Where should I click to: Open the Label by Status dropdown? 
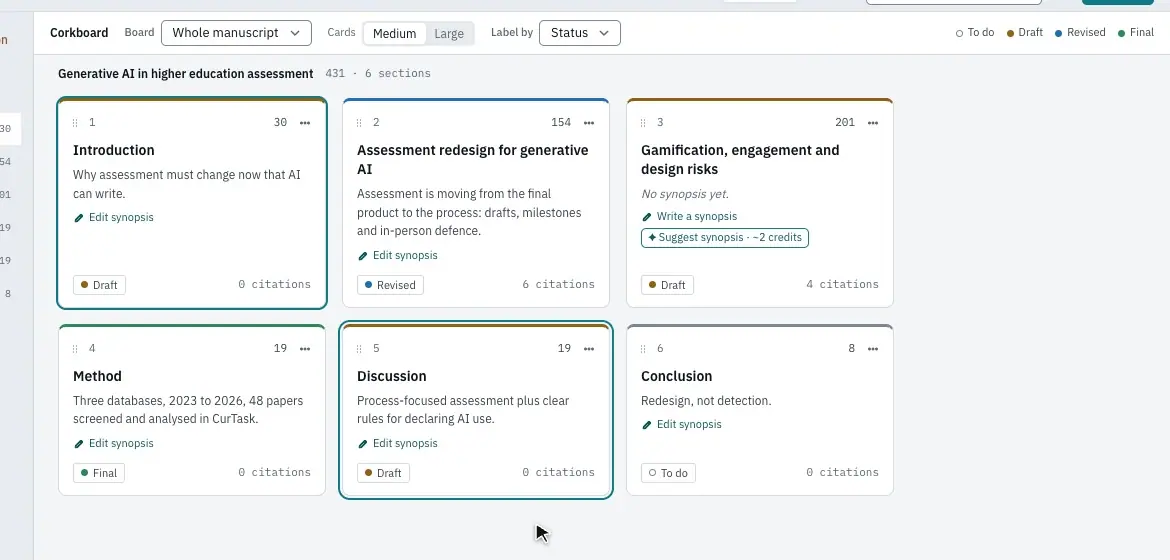(580, 33)
